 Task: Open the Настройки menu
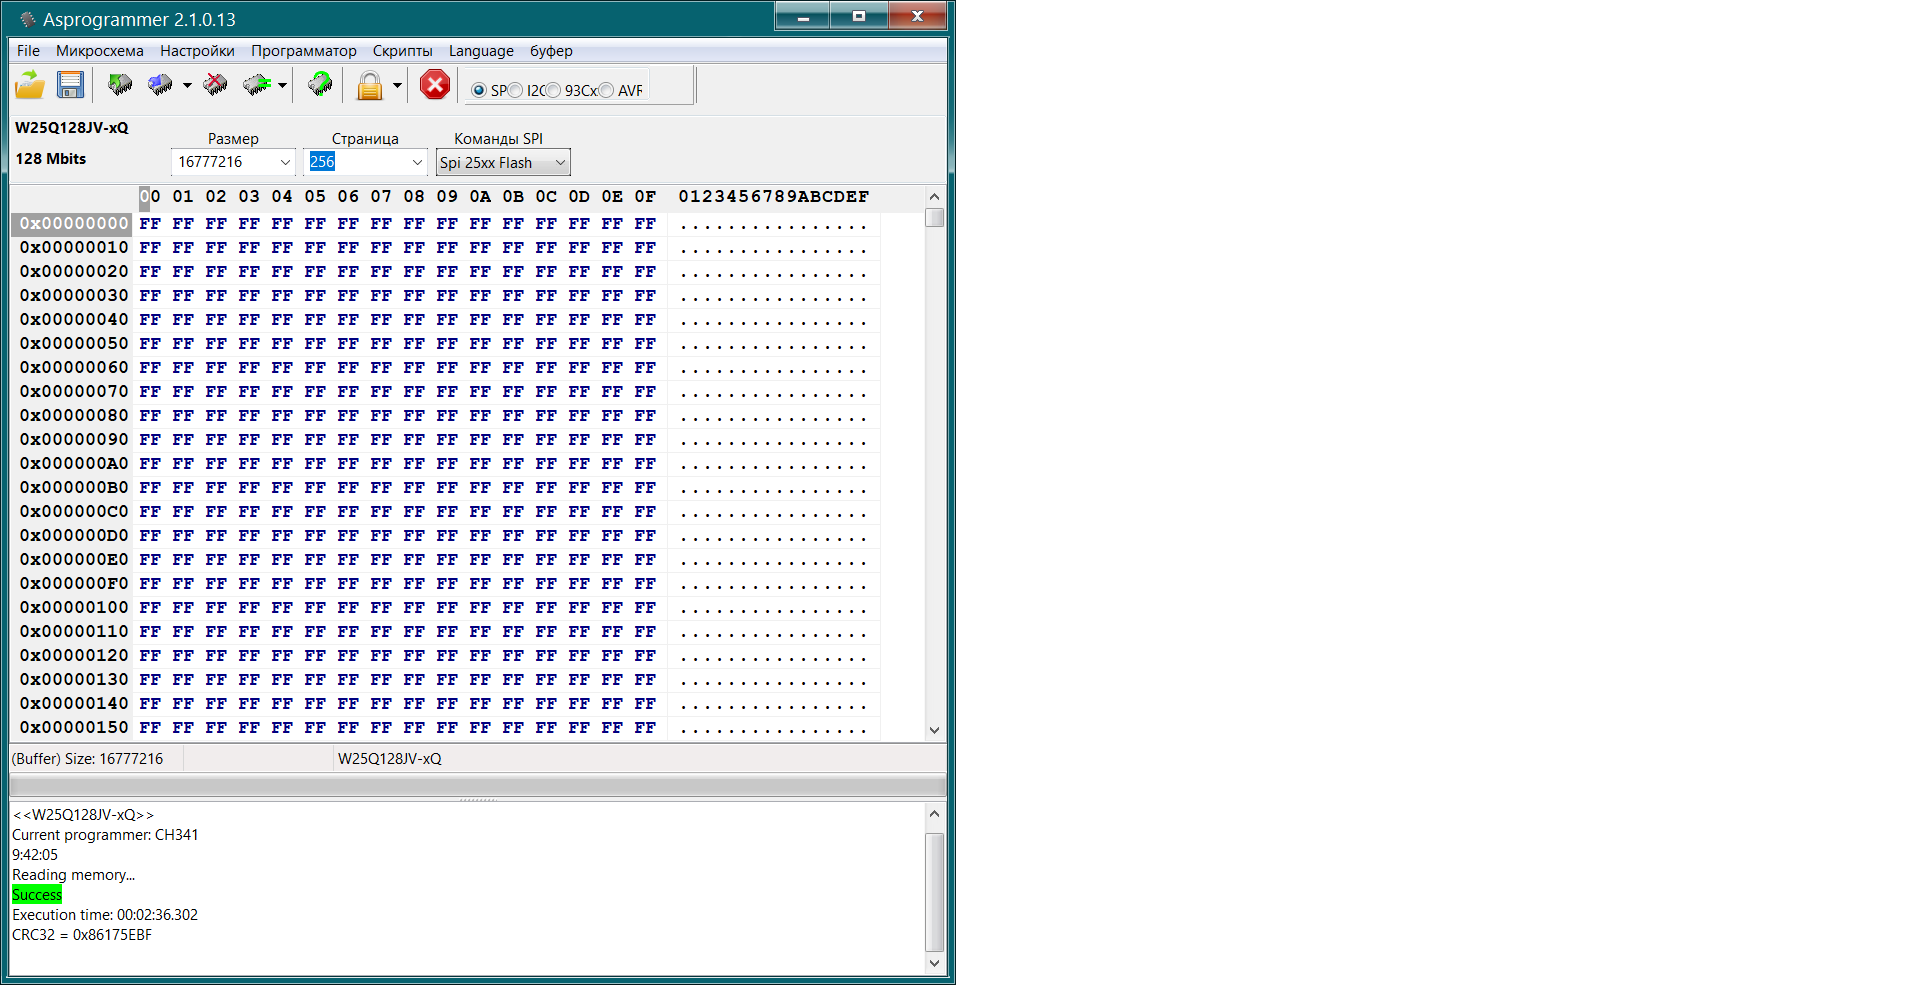[197, 51]
